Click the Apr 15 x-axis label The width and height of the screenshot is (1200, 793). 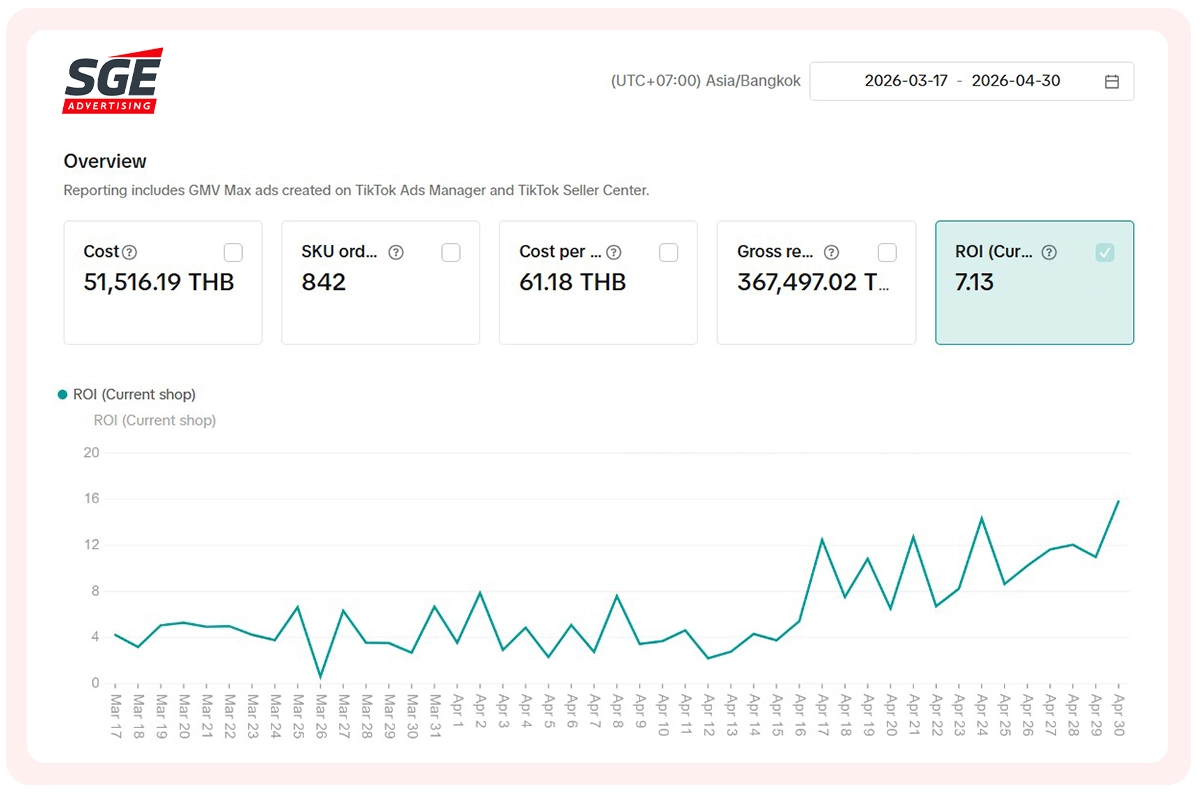pos(776,714)
